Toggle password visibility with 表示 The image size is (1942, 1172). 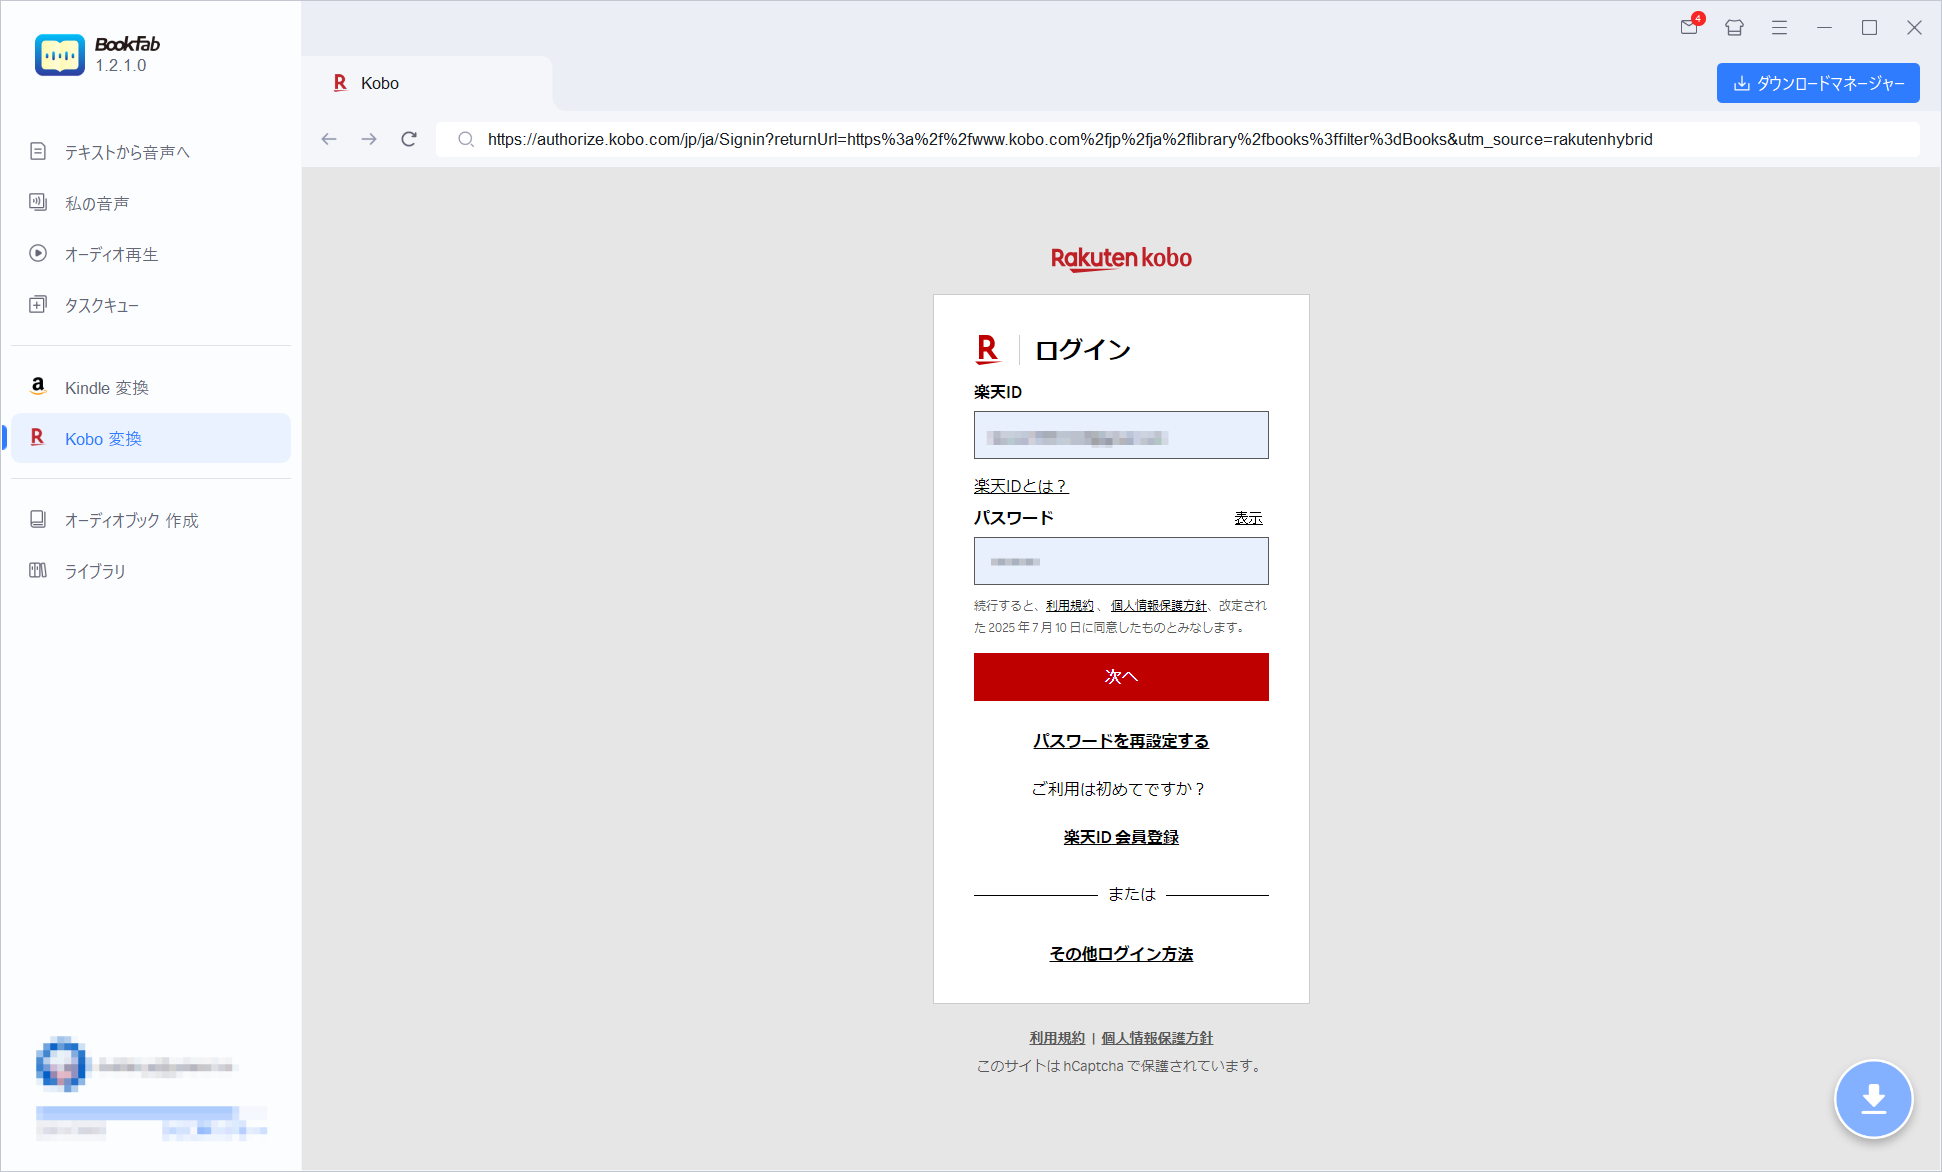pyautogui.click(x=1247, y=518)
